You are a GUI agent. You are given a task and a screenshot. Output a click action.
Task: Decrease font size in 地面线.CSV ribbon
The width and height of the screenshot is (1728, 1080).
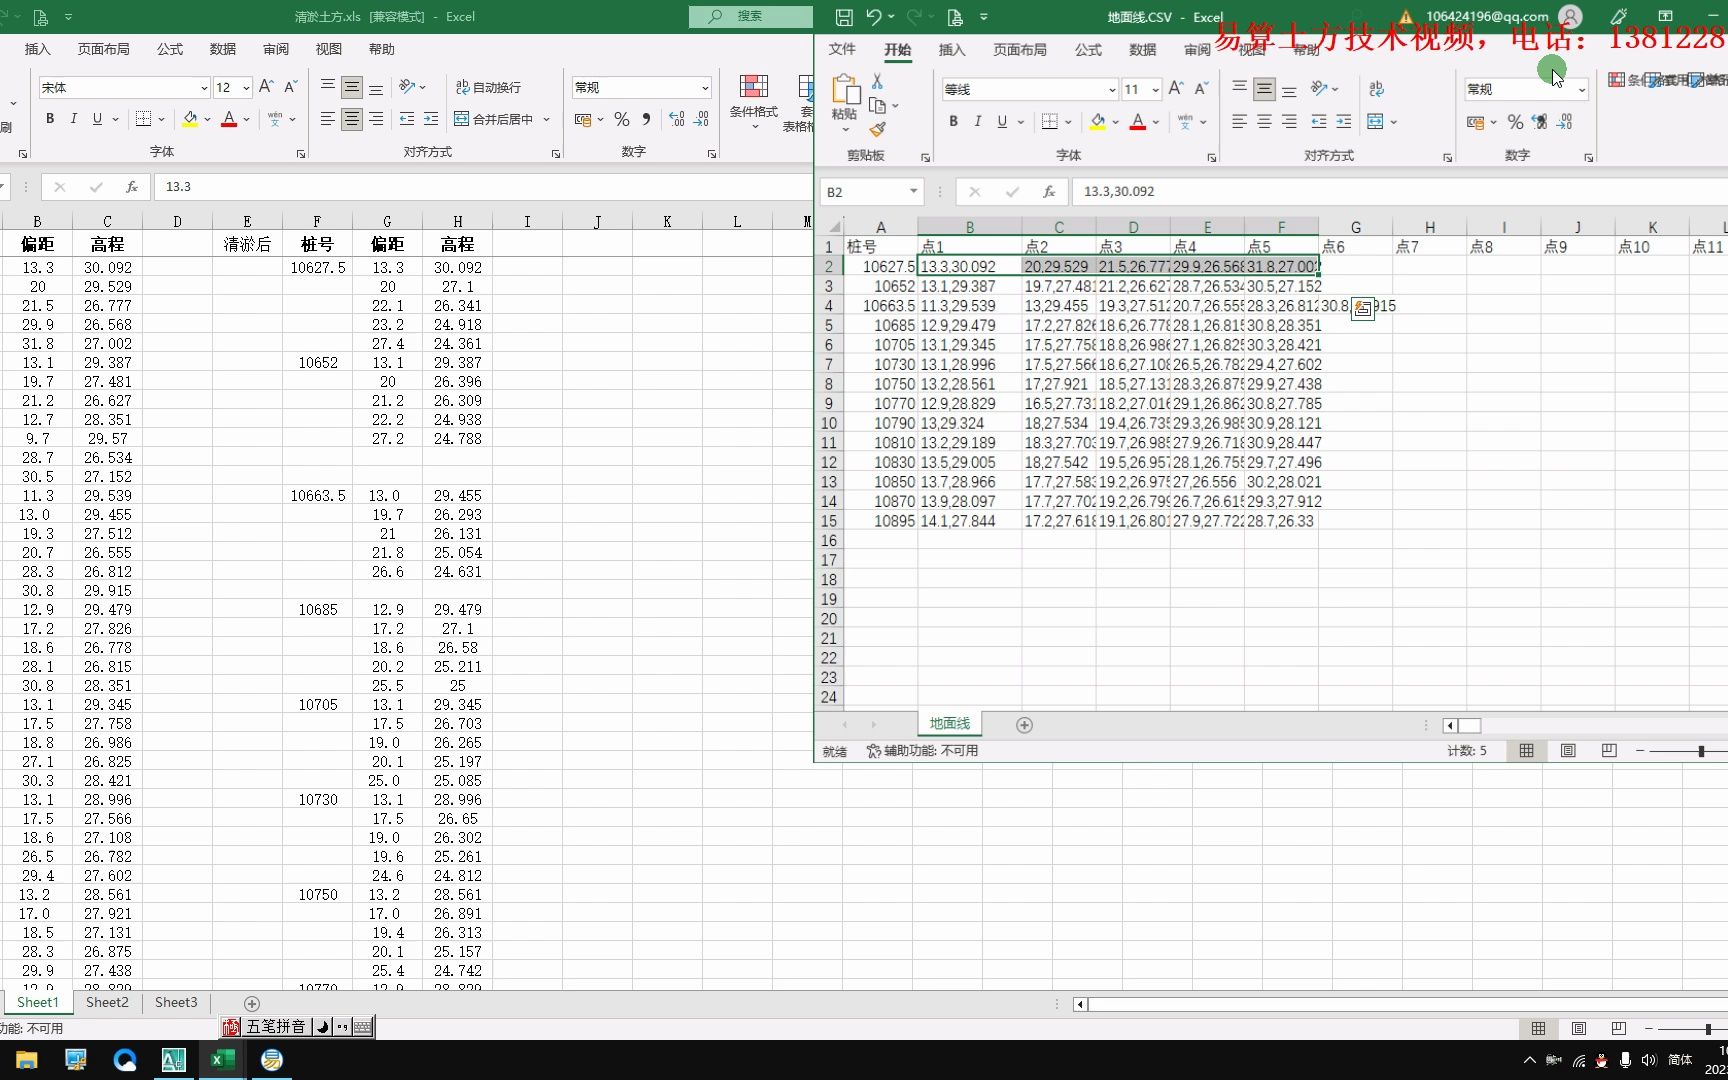[1202, 89]
